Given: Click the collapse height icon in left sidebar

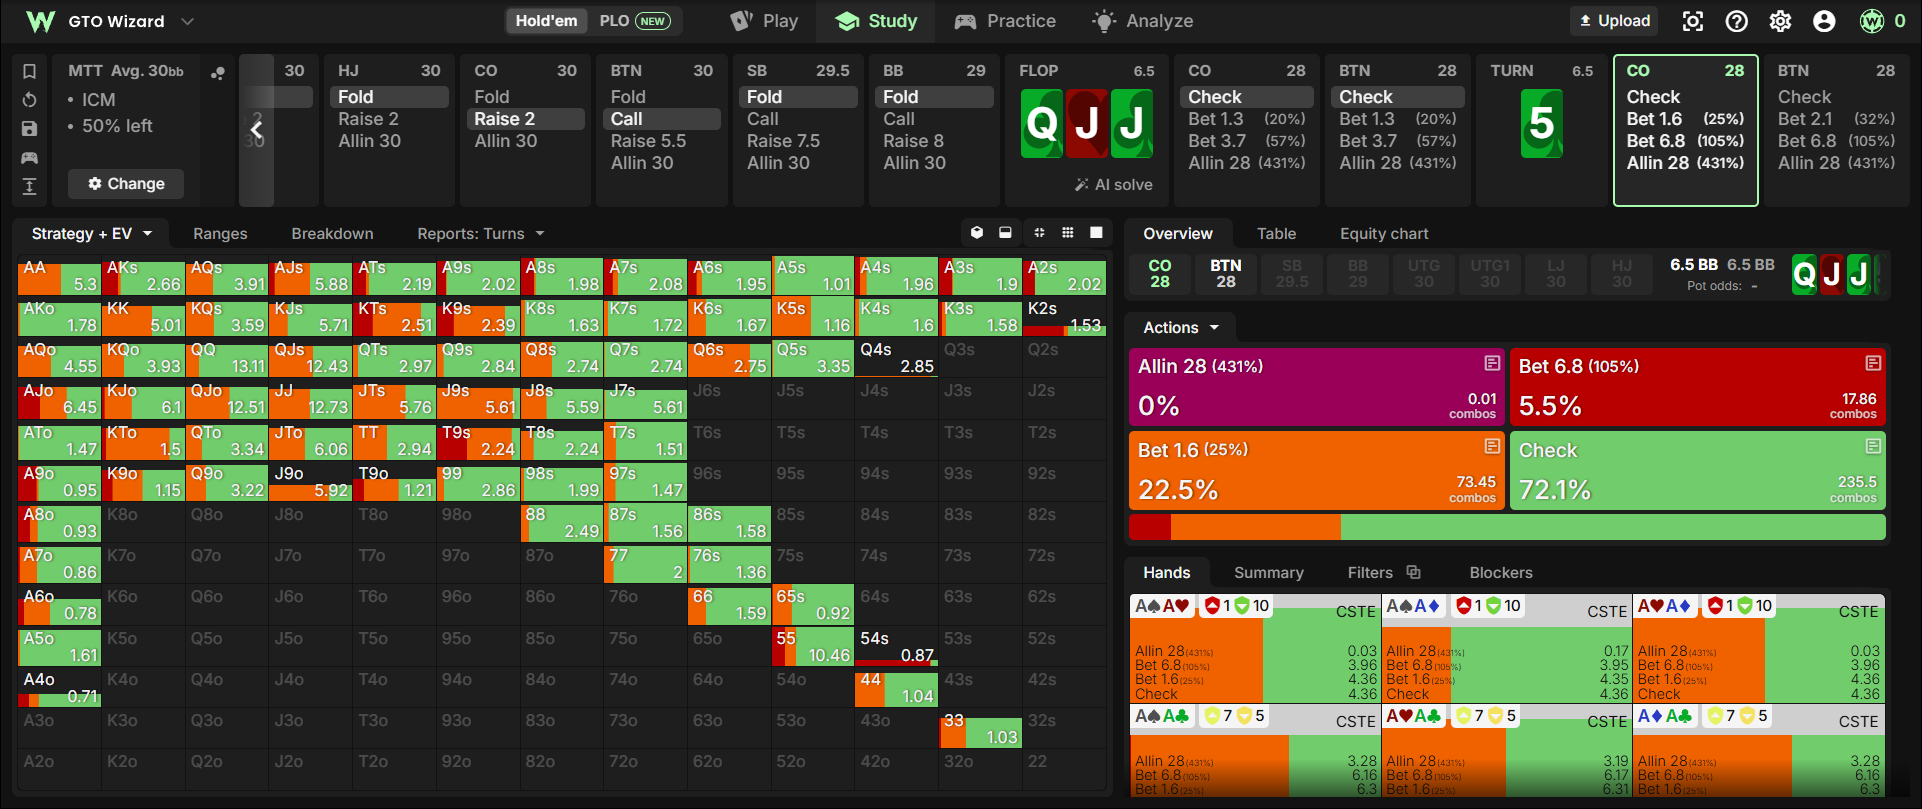Looking at the screenshot, I should [30, 186].
